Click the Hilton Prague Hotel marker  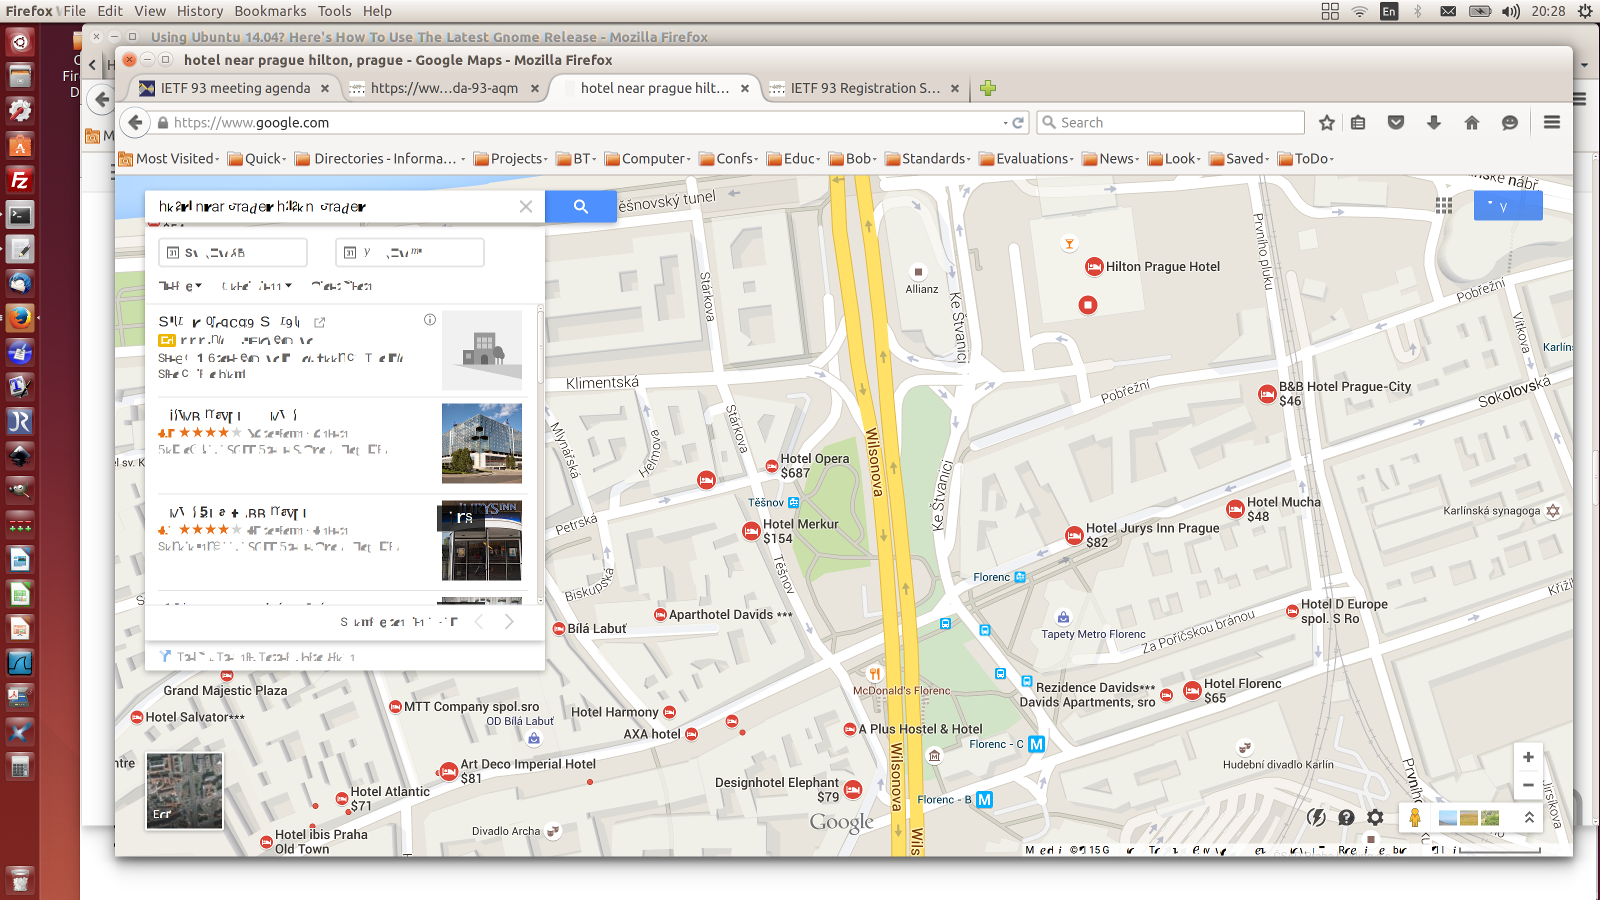coord(1094,267)
